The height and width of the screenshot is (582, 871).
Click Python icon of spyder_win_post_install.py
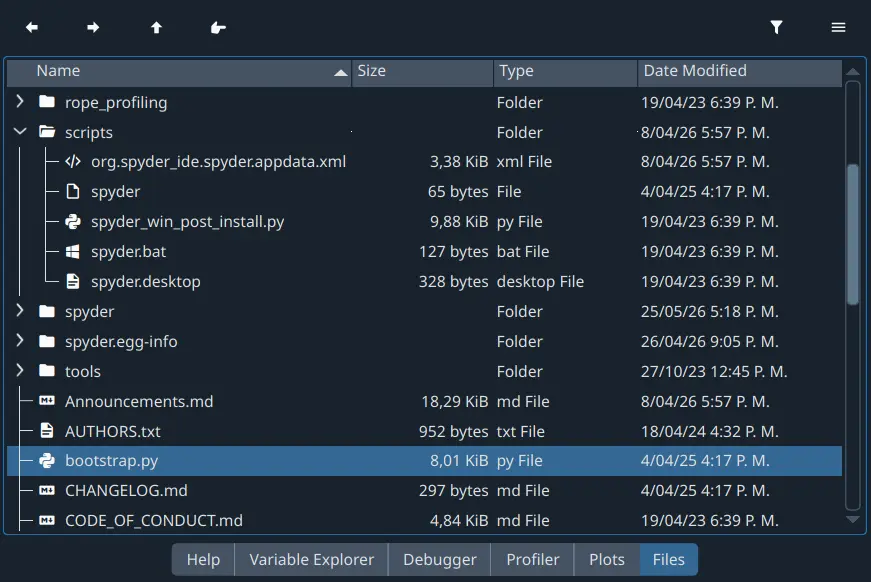[73, 222]
